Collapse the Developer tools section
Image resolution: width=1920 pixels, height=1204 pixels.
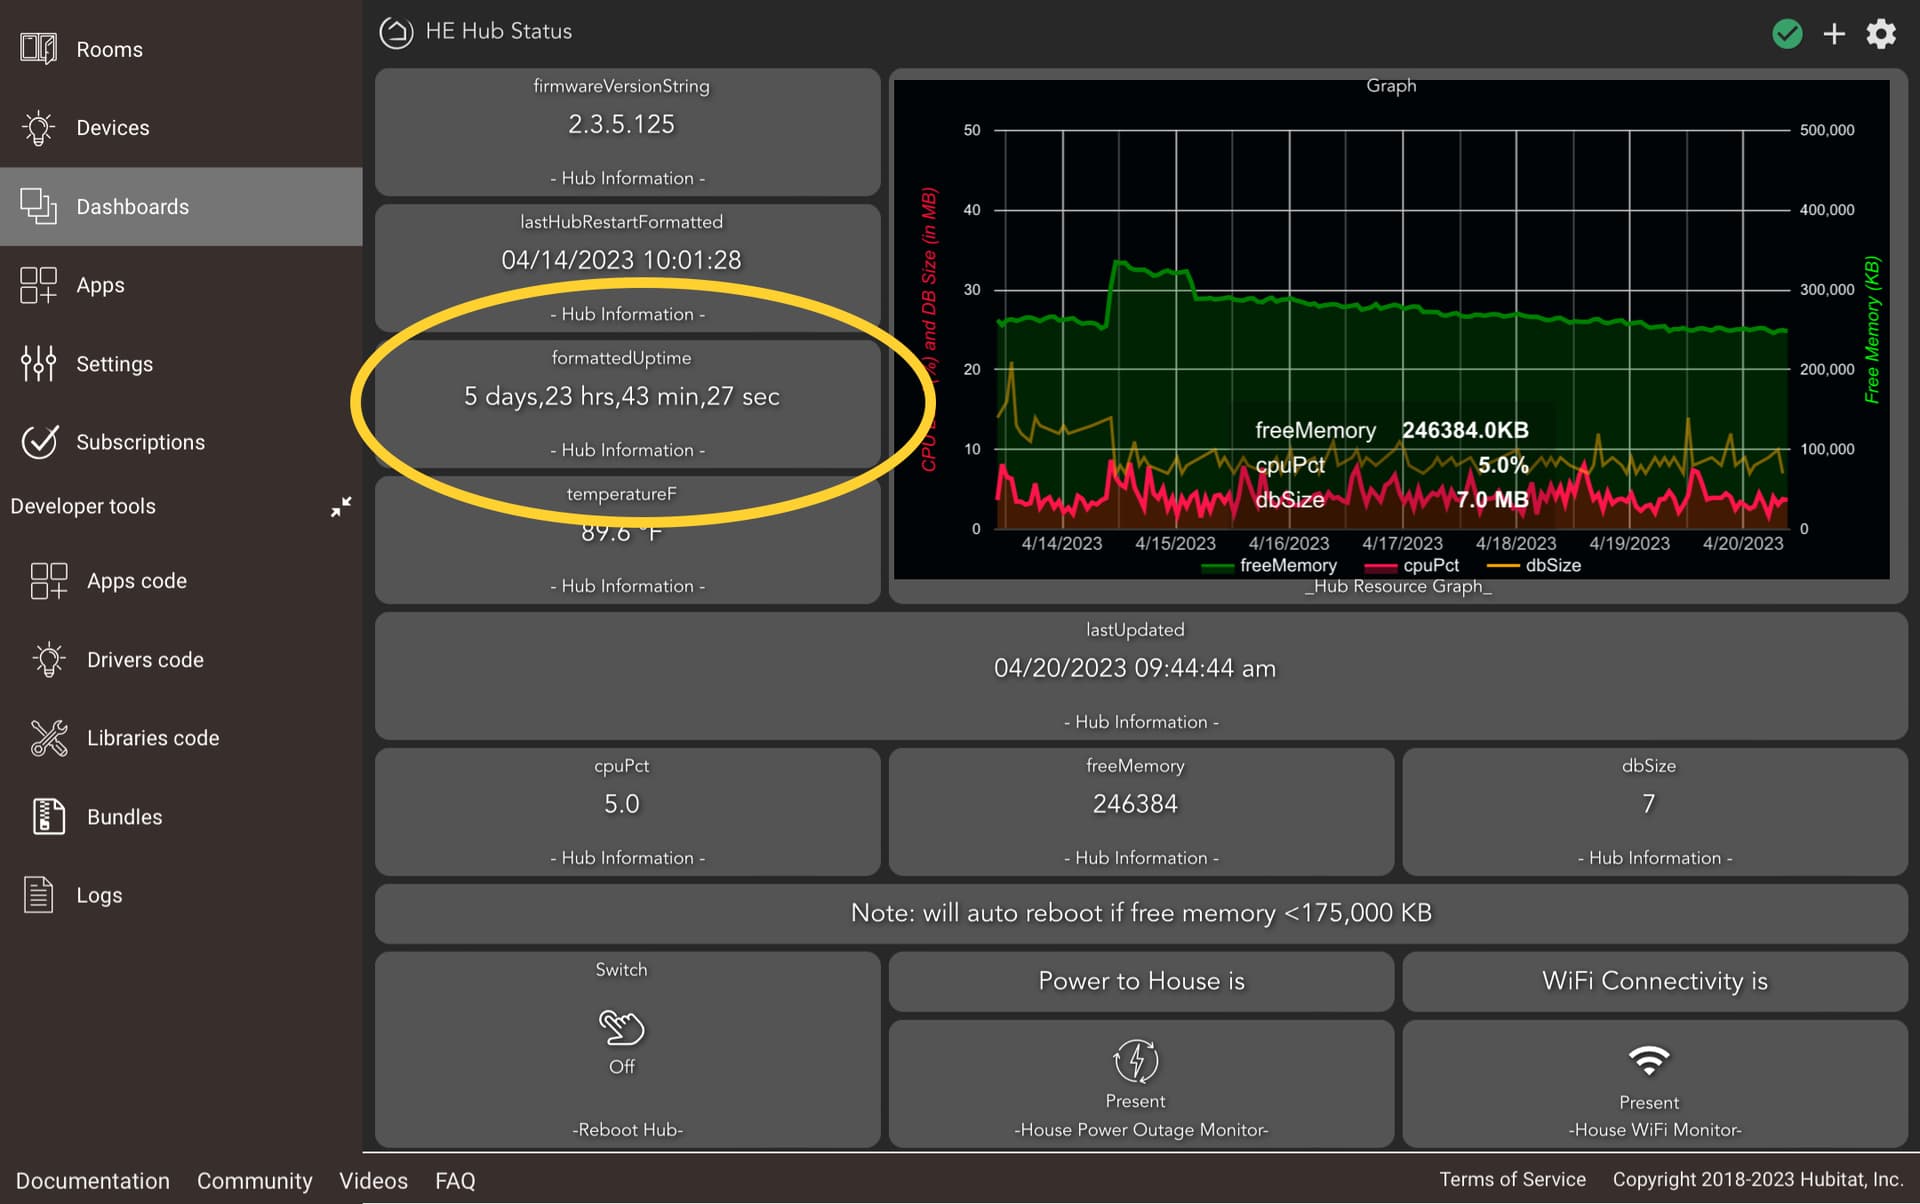[341, 506]
